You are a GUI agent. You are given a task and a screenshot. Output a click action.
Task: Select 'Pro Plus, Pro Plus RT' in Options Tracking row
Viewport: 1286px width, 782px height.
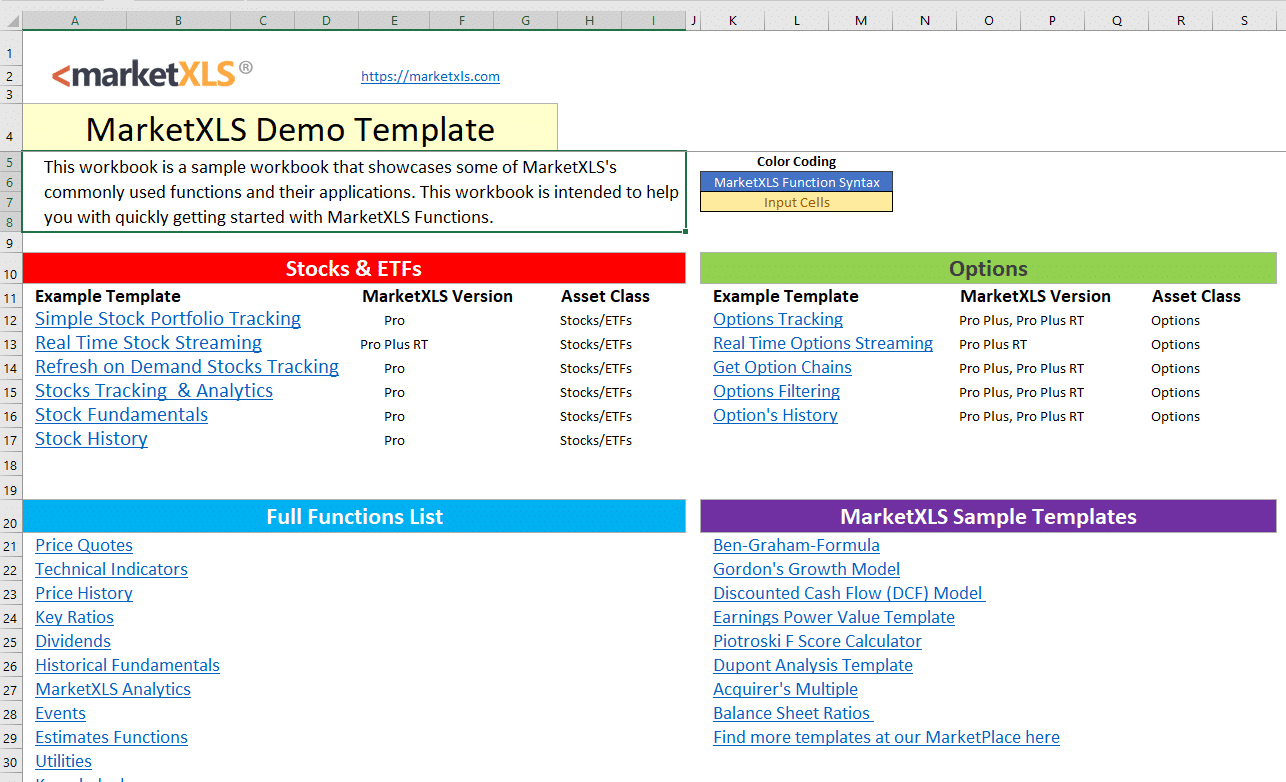(1021, 320)
